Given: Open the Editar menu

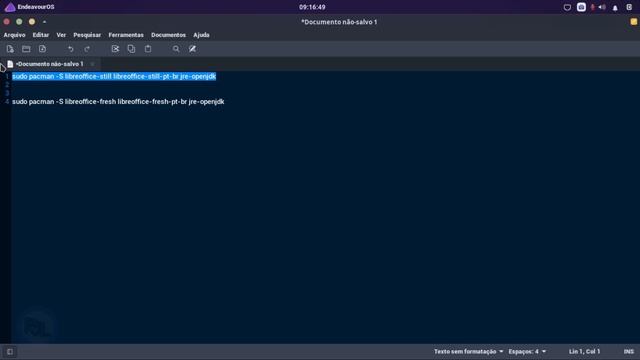Looking at the screenshot, I should click(x=41, y=35).
